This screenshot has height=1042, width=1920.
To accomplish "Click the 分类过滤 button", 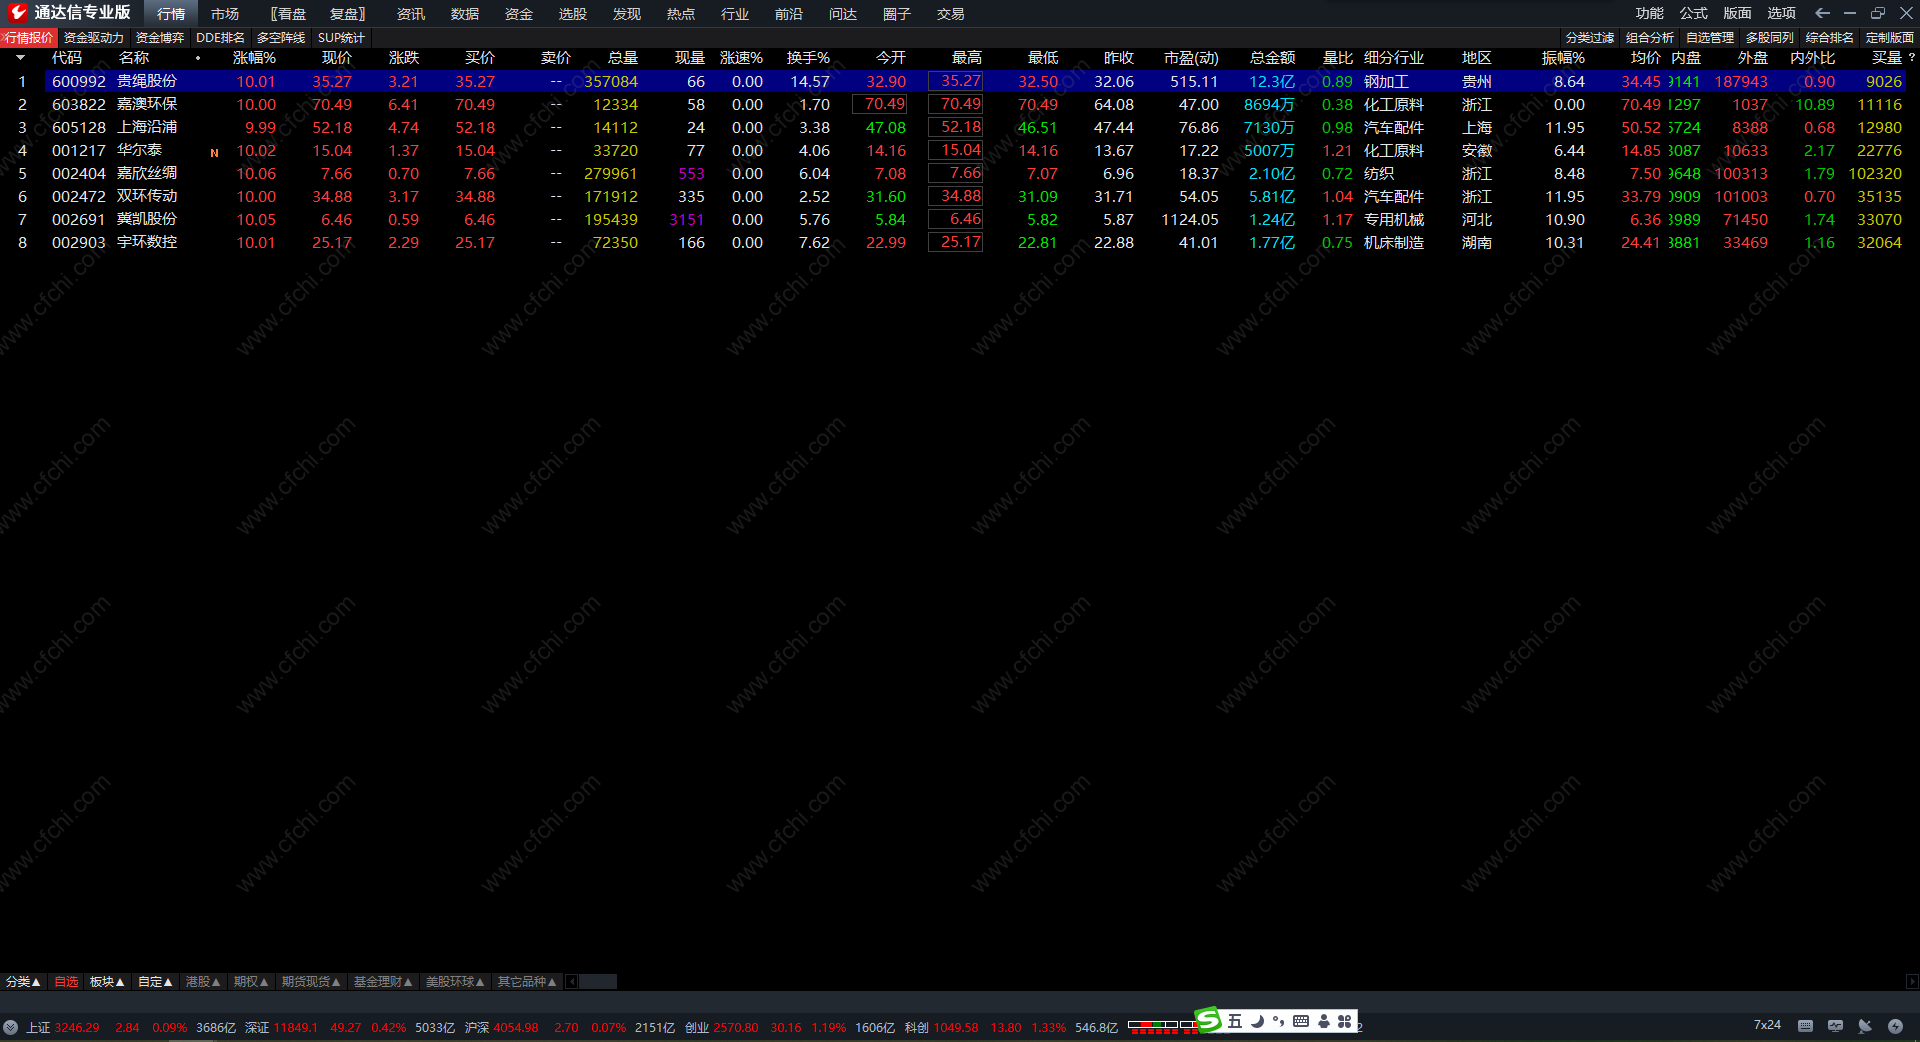I will pos(1590,38).
